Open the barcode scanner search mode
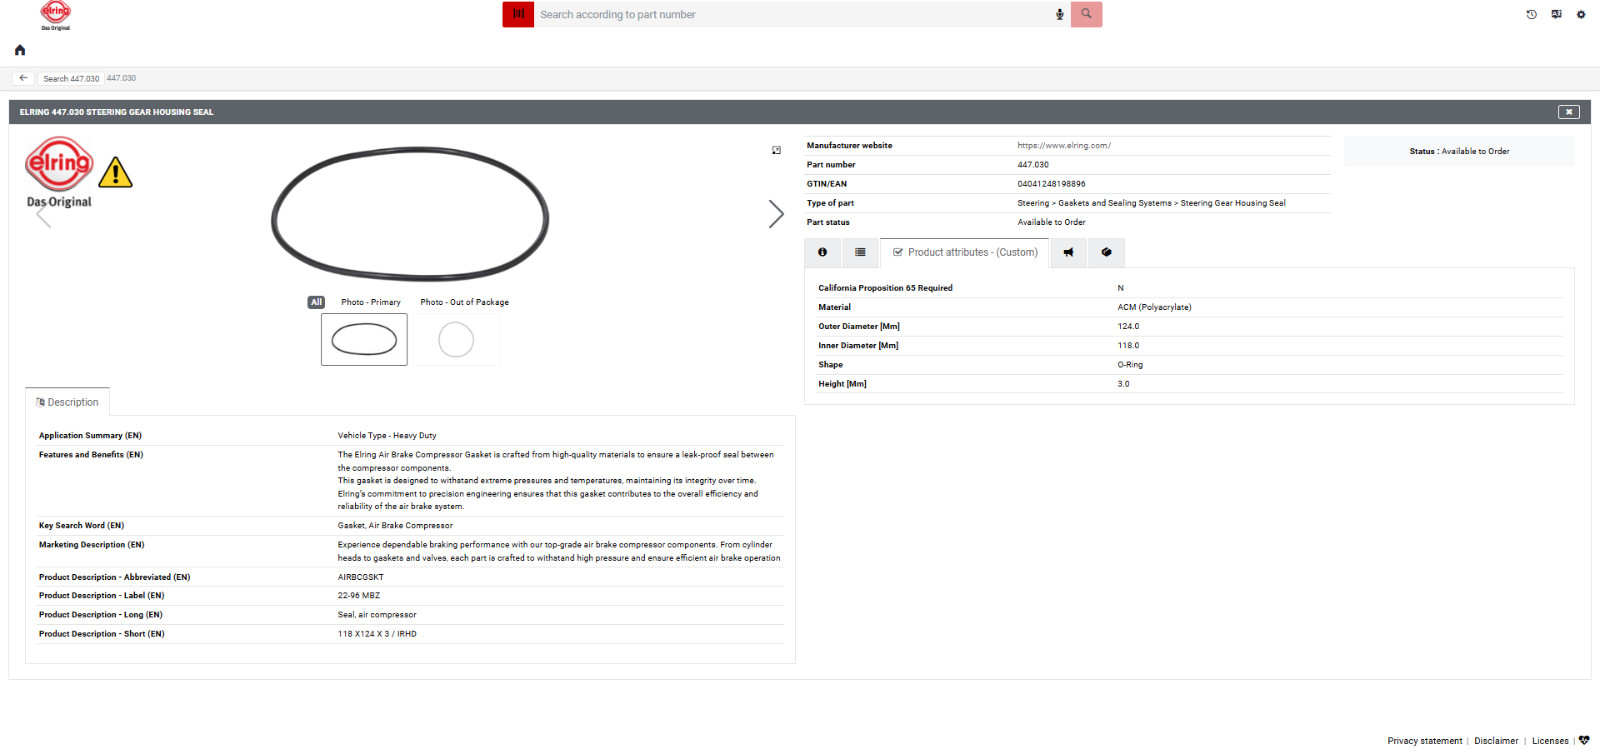The height and width of the screenshot is (754, 1600). click(518, 14)
